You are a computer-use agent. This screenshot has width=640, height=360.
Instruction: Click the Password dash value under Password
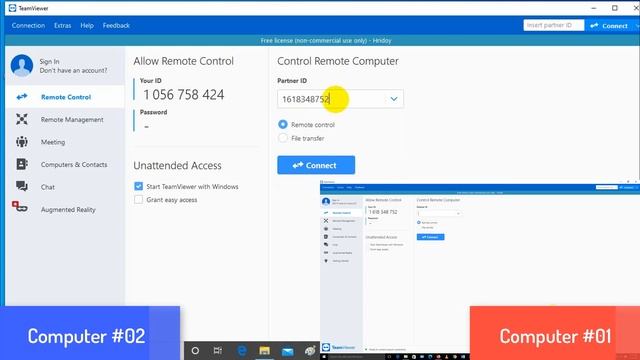tap(147, 127)
